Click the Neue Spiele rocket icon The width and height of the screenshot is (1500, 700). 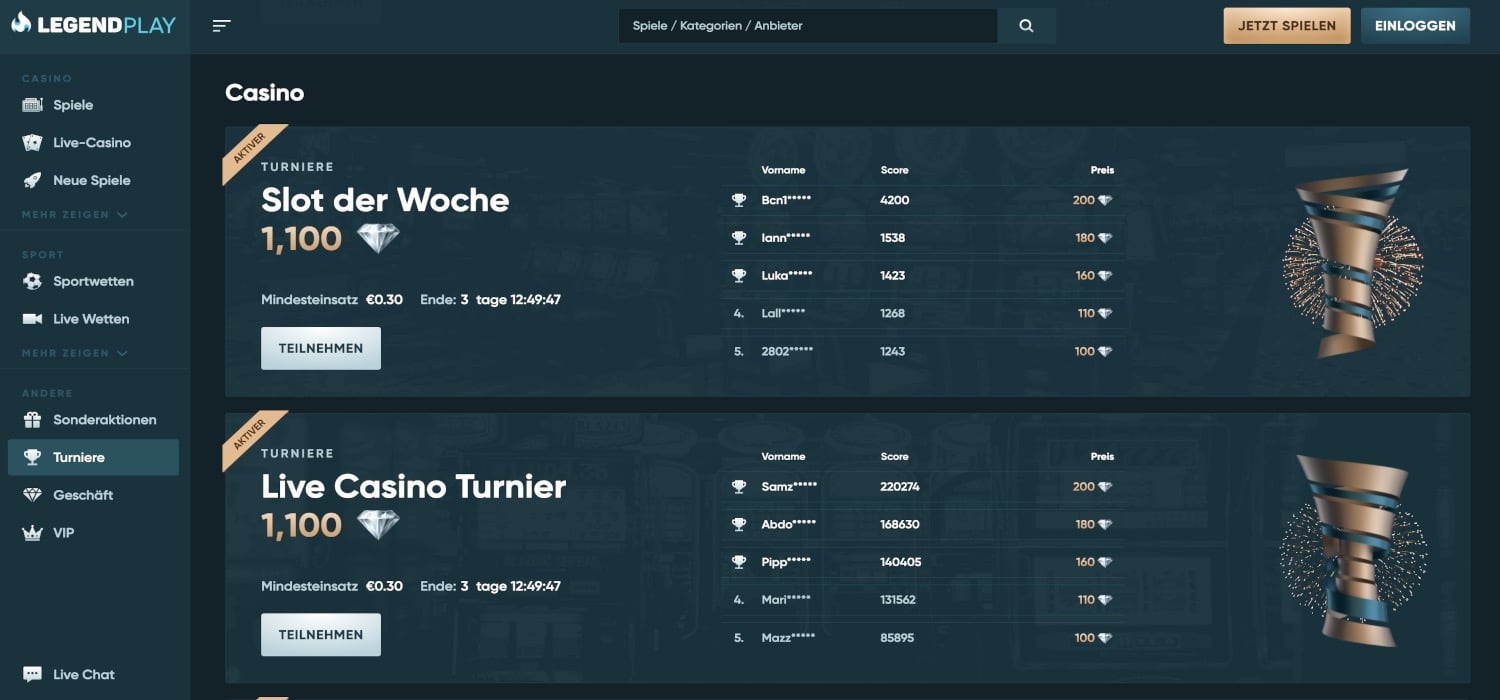tap(33, 181)
